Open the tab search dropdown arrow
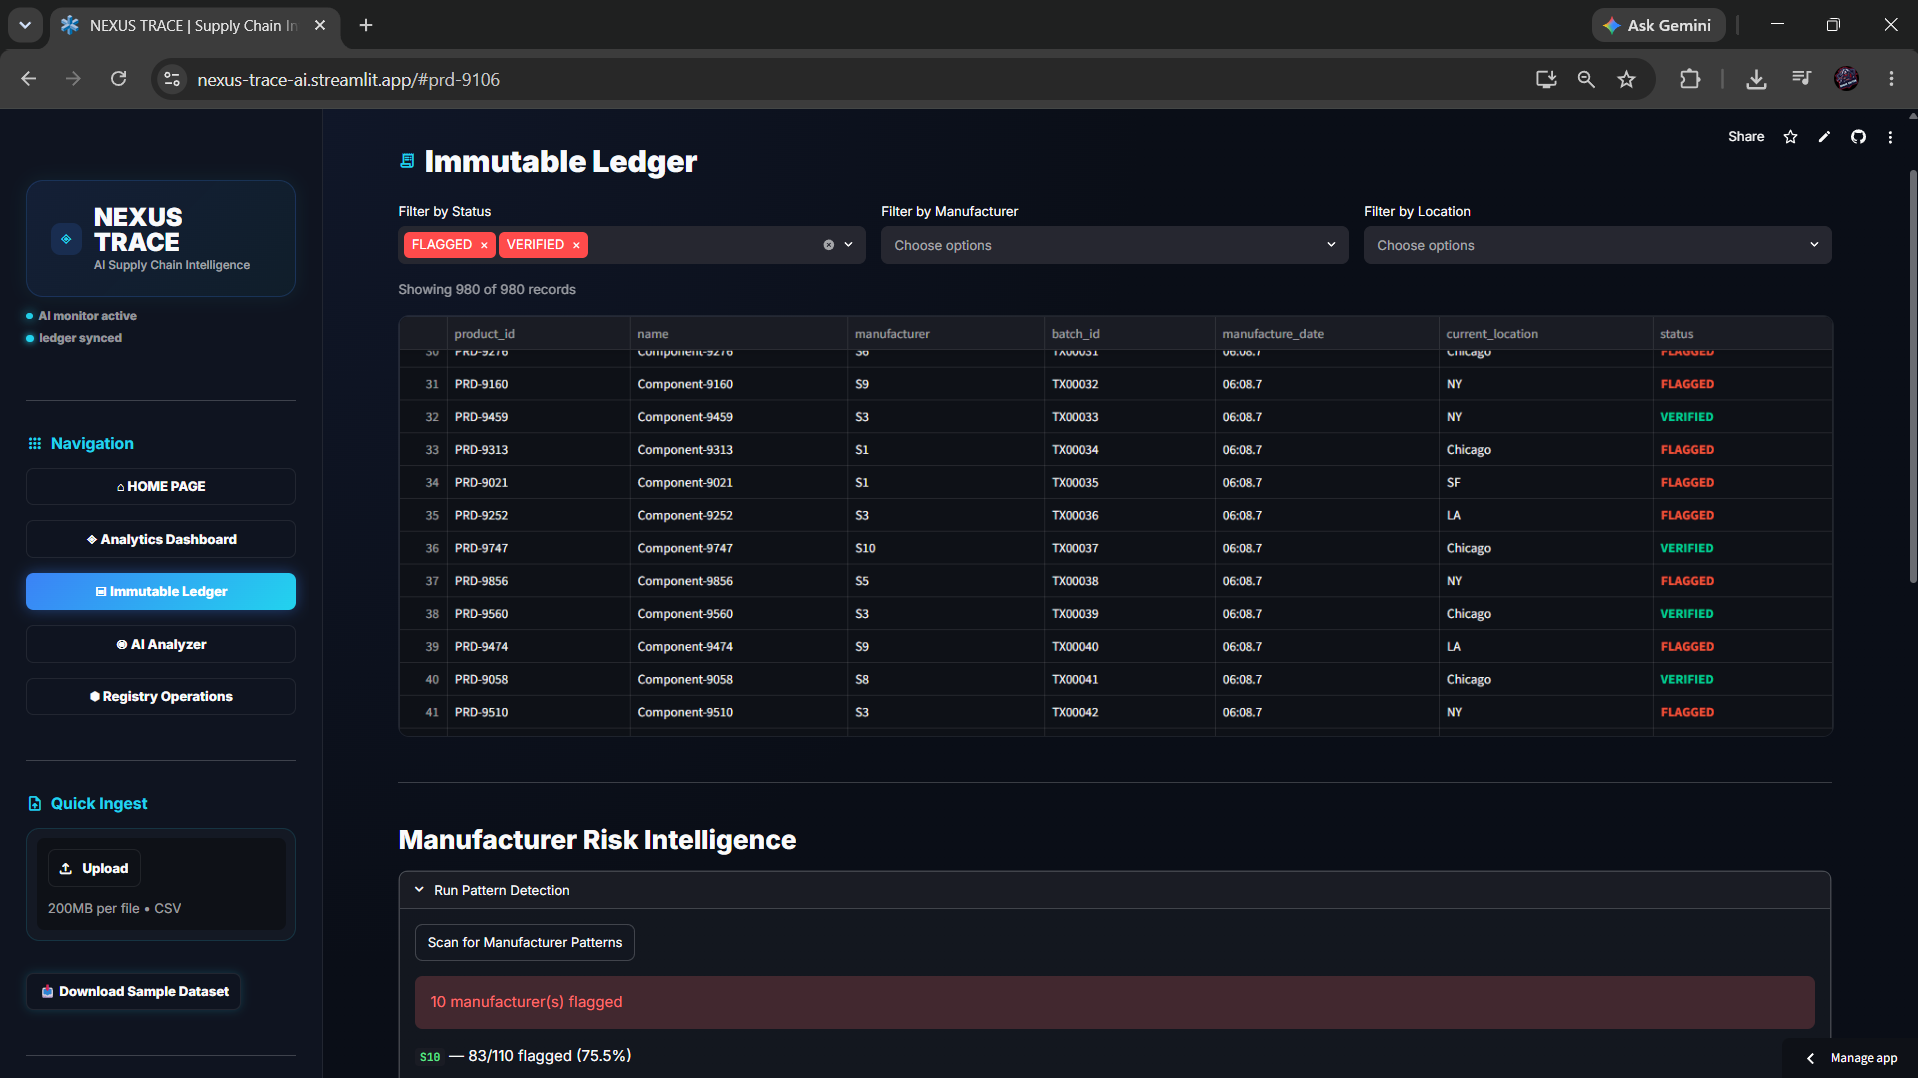Viewport: 1918px width, 1078px height. point(25,25)
